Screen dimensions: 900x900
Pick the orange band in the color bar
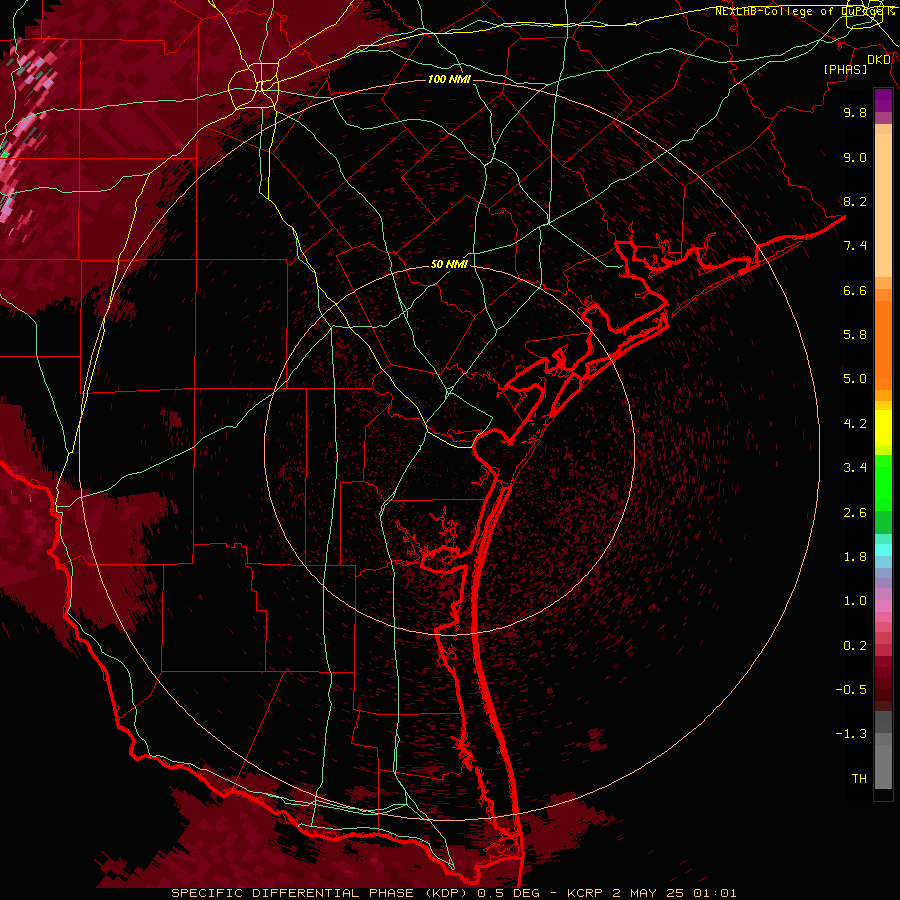[x=883, y=344]
